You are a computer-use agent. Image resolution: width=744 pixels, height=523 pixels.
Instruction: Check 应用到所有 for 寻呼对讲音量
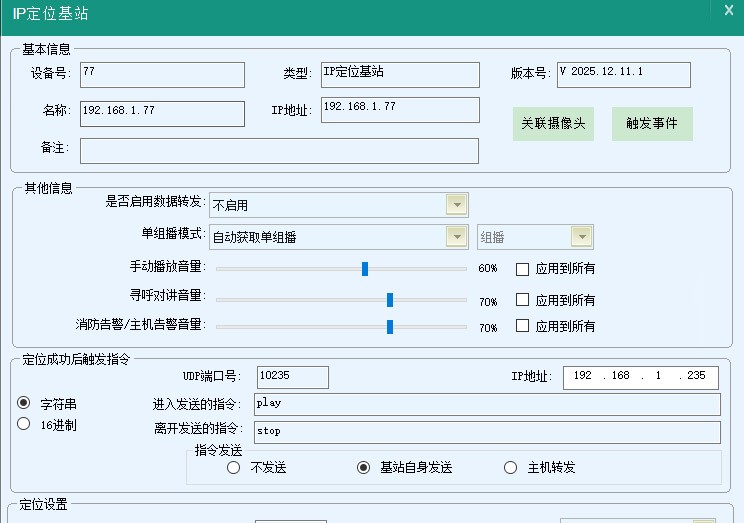(522, 299)
